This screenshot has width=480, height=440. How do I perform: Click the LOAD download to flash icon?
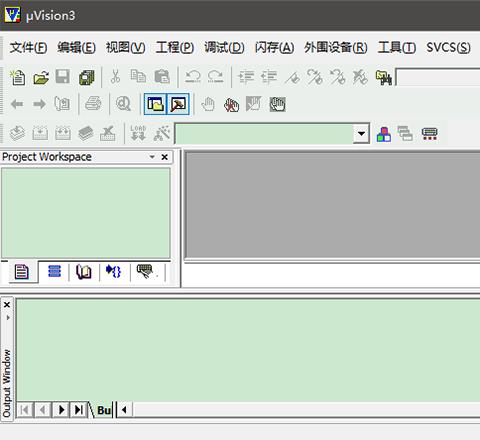click(138, 133)
